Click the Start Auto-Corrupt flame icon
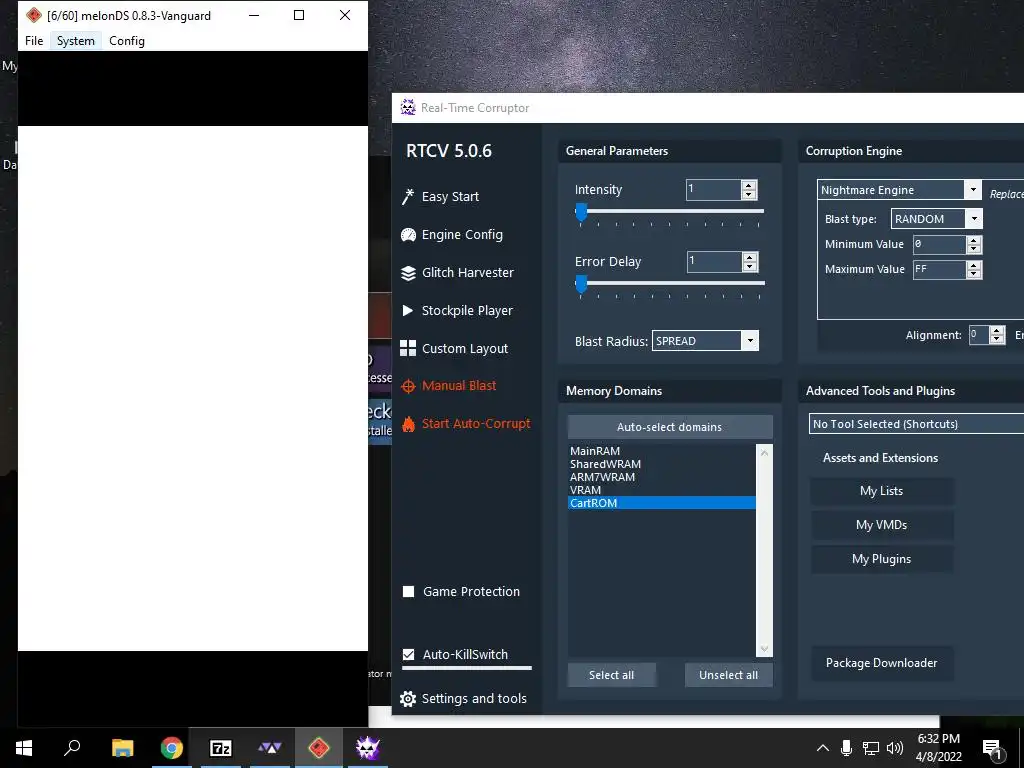Image resolution: width=1024 pixels, height=768 pixels. [x=408, y=424]
